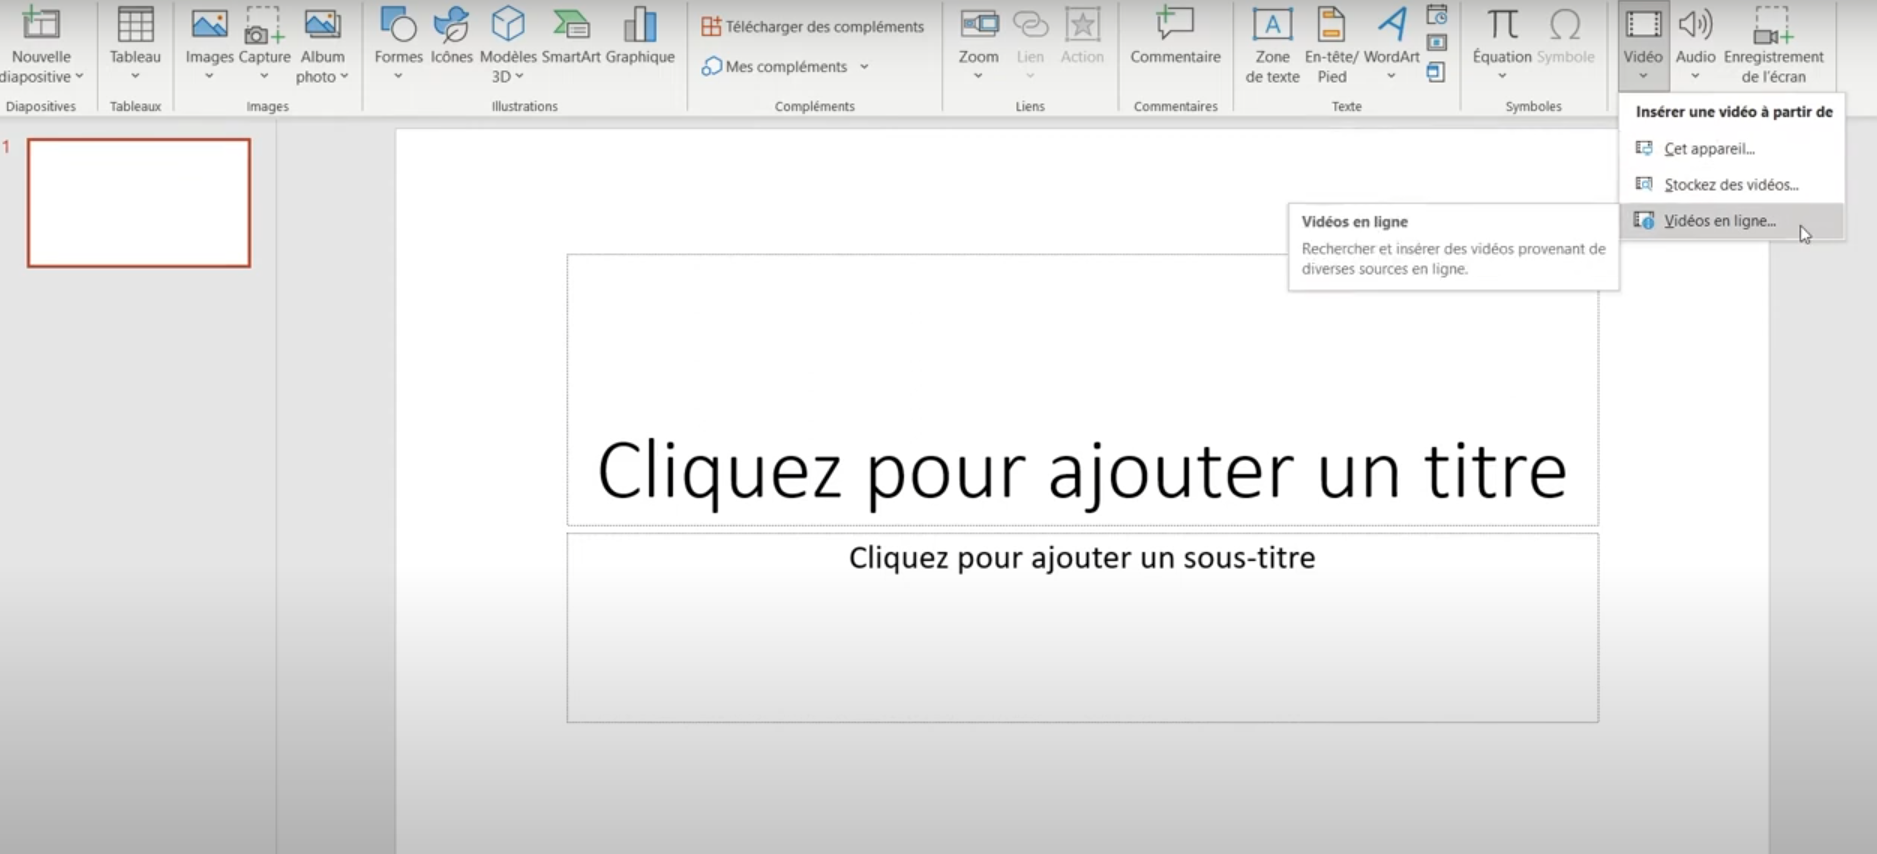The height and width of the screenshot is (854, 1877).
Task: Start Enregistrement de l'écran
Action: 1773,45
